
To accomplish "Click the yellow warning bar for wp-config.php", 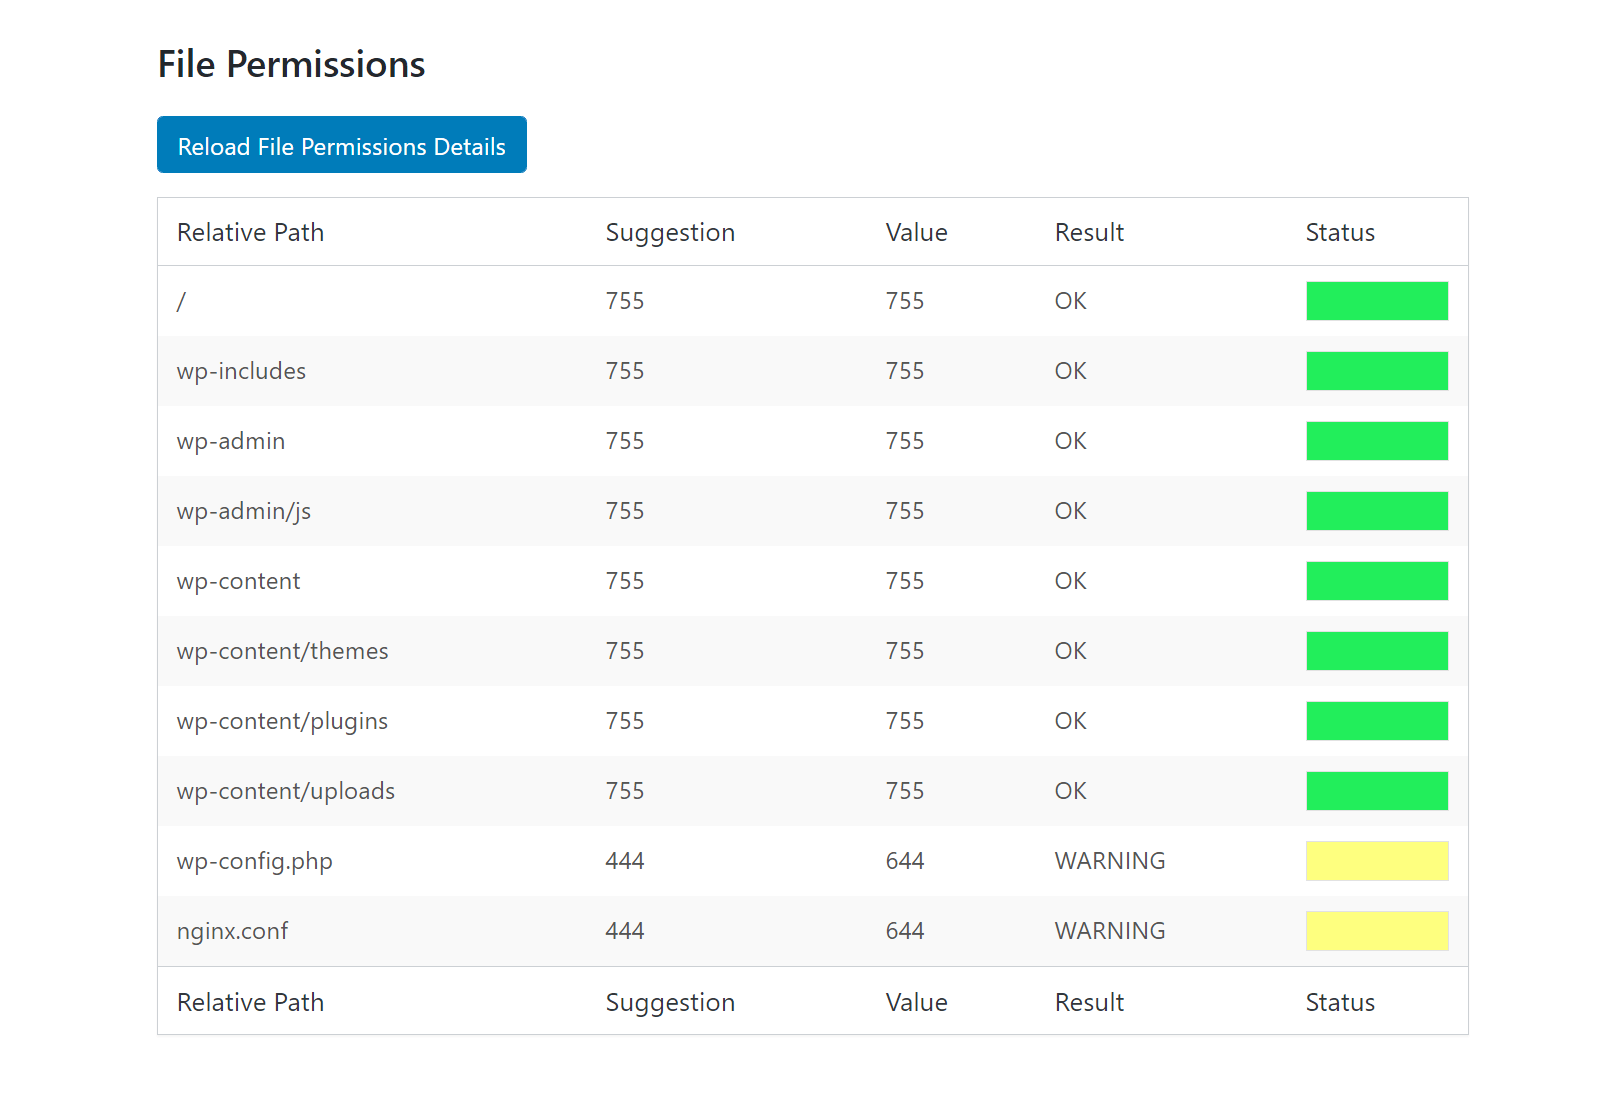I will [x=1376, y=860].
